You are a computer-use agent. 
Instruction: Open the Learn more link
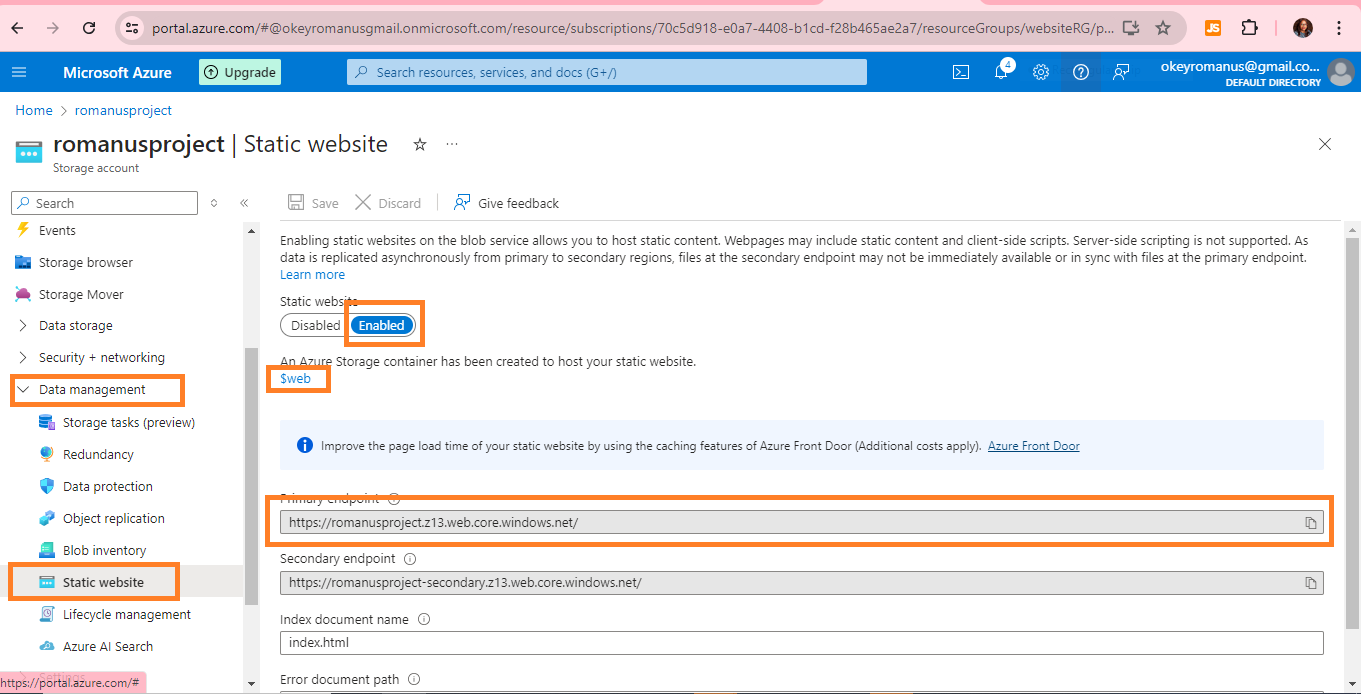(312, 275)
